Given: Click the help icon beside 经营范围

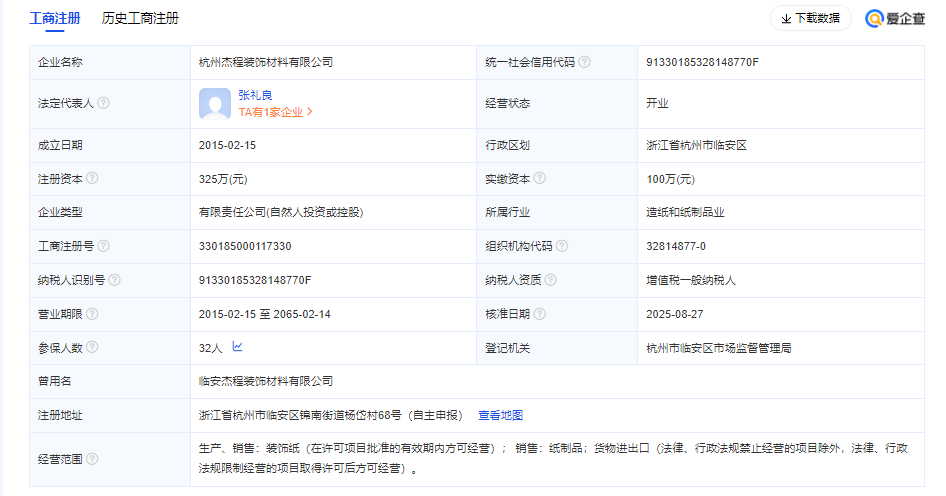Looking at the screenshot, I should [92, 459].
